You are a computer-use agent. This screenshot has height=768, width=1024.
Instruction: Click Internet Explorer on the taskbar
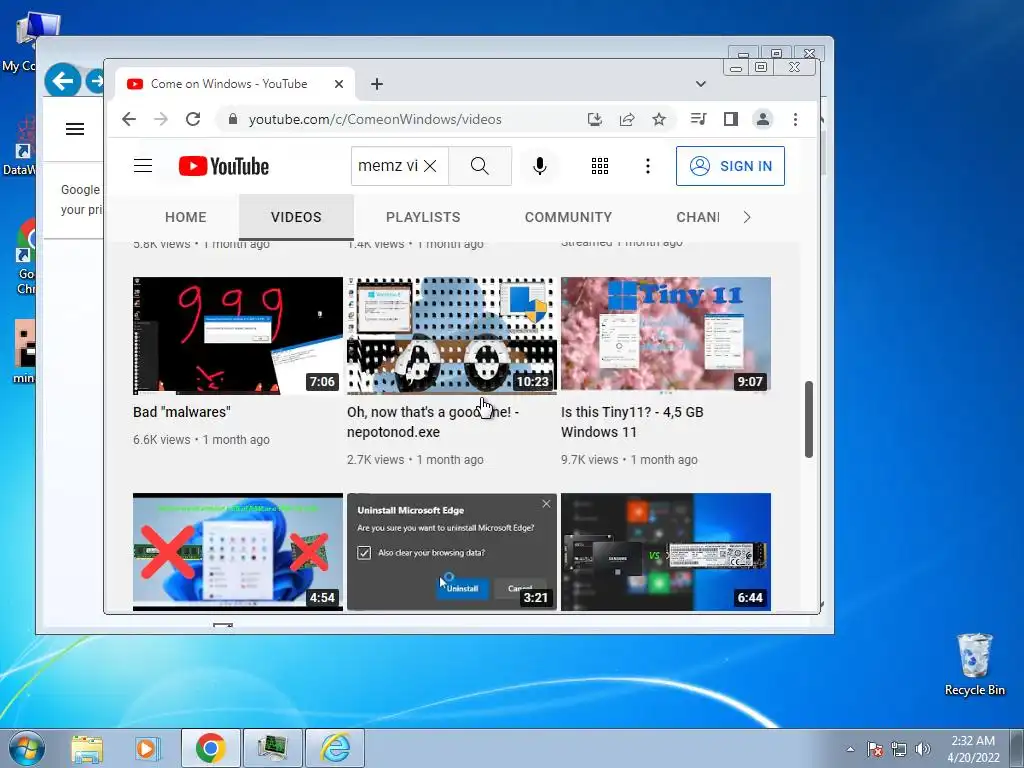click(x=335, y=748)
